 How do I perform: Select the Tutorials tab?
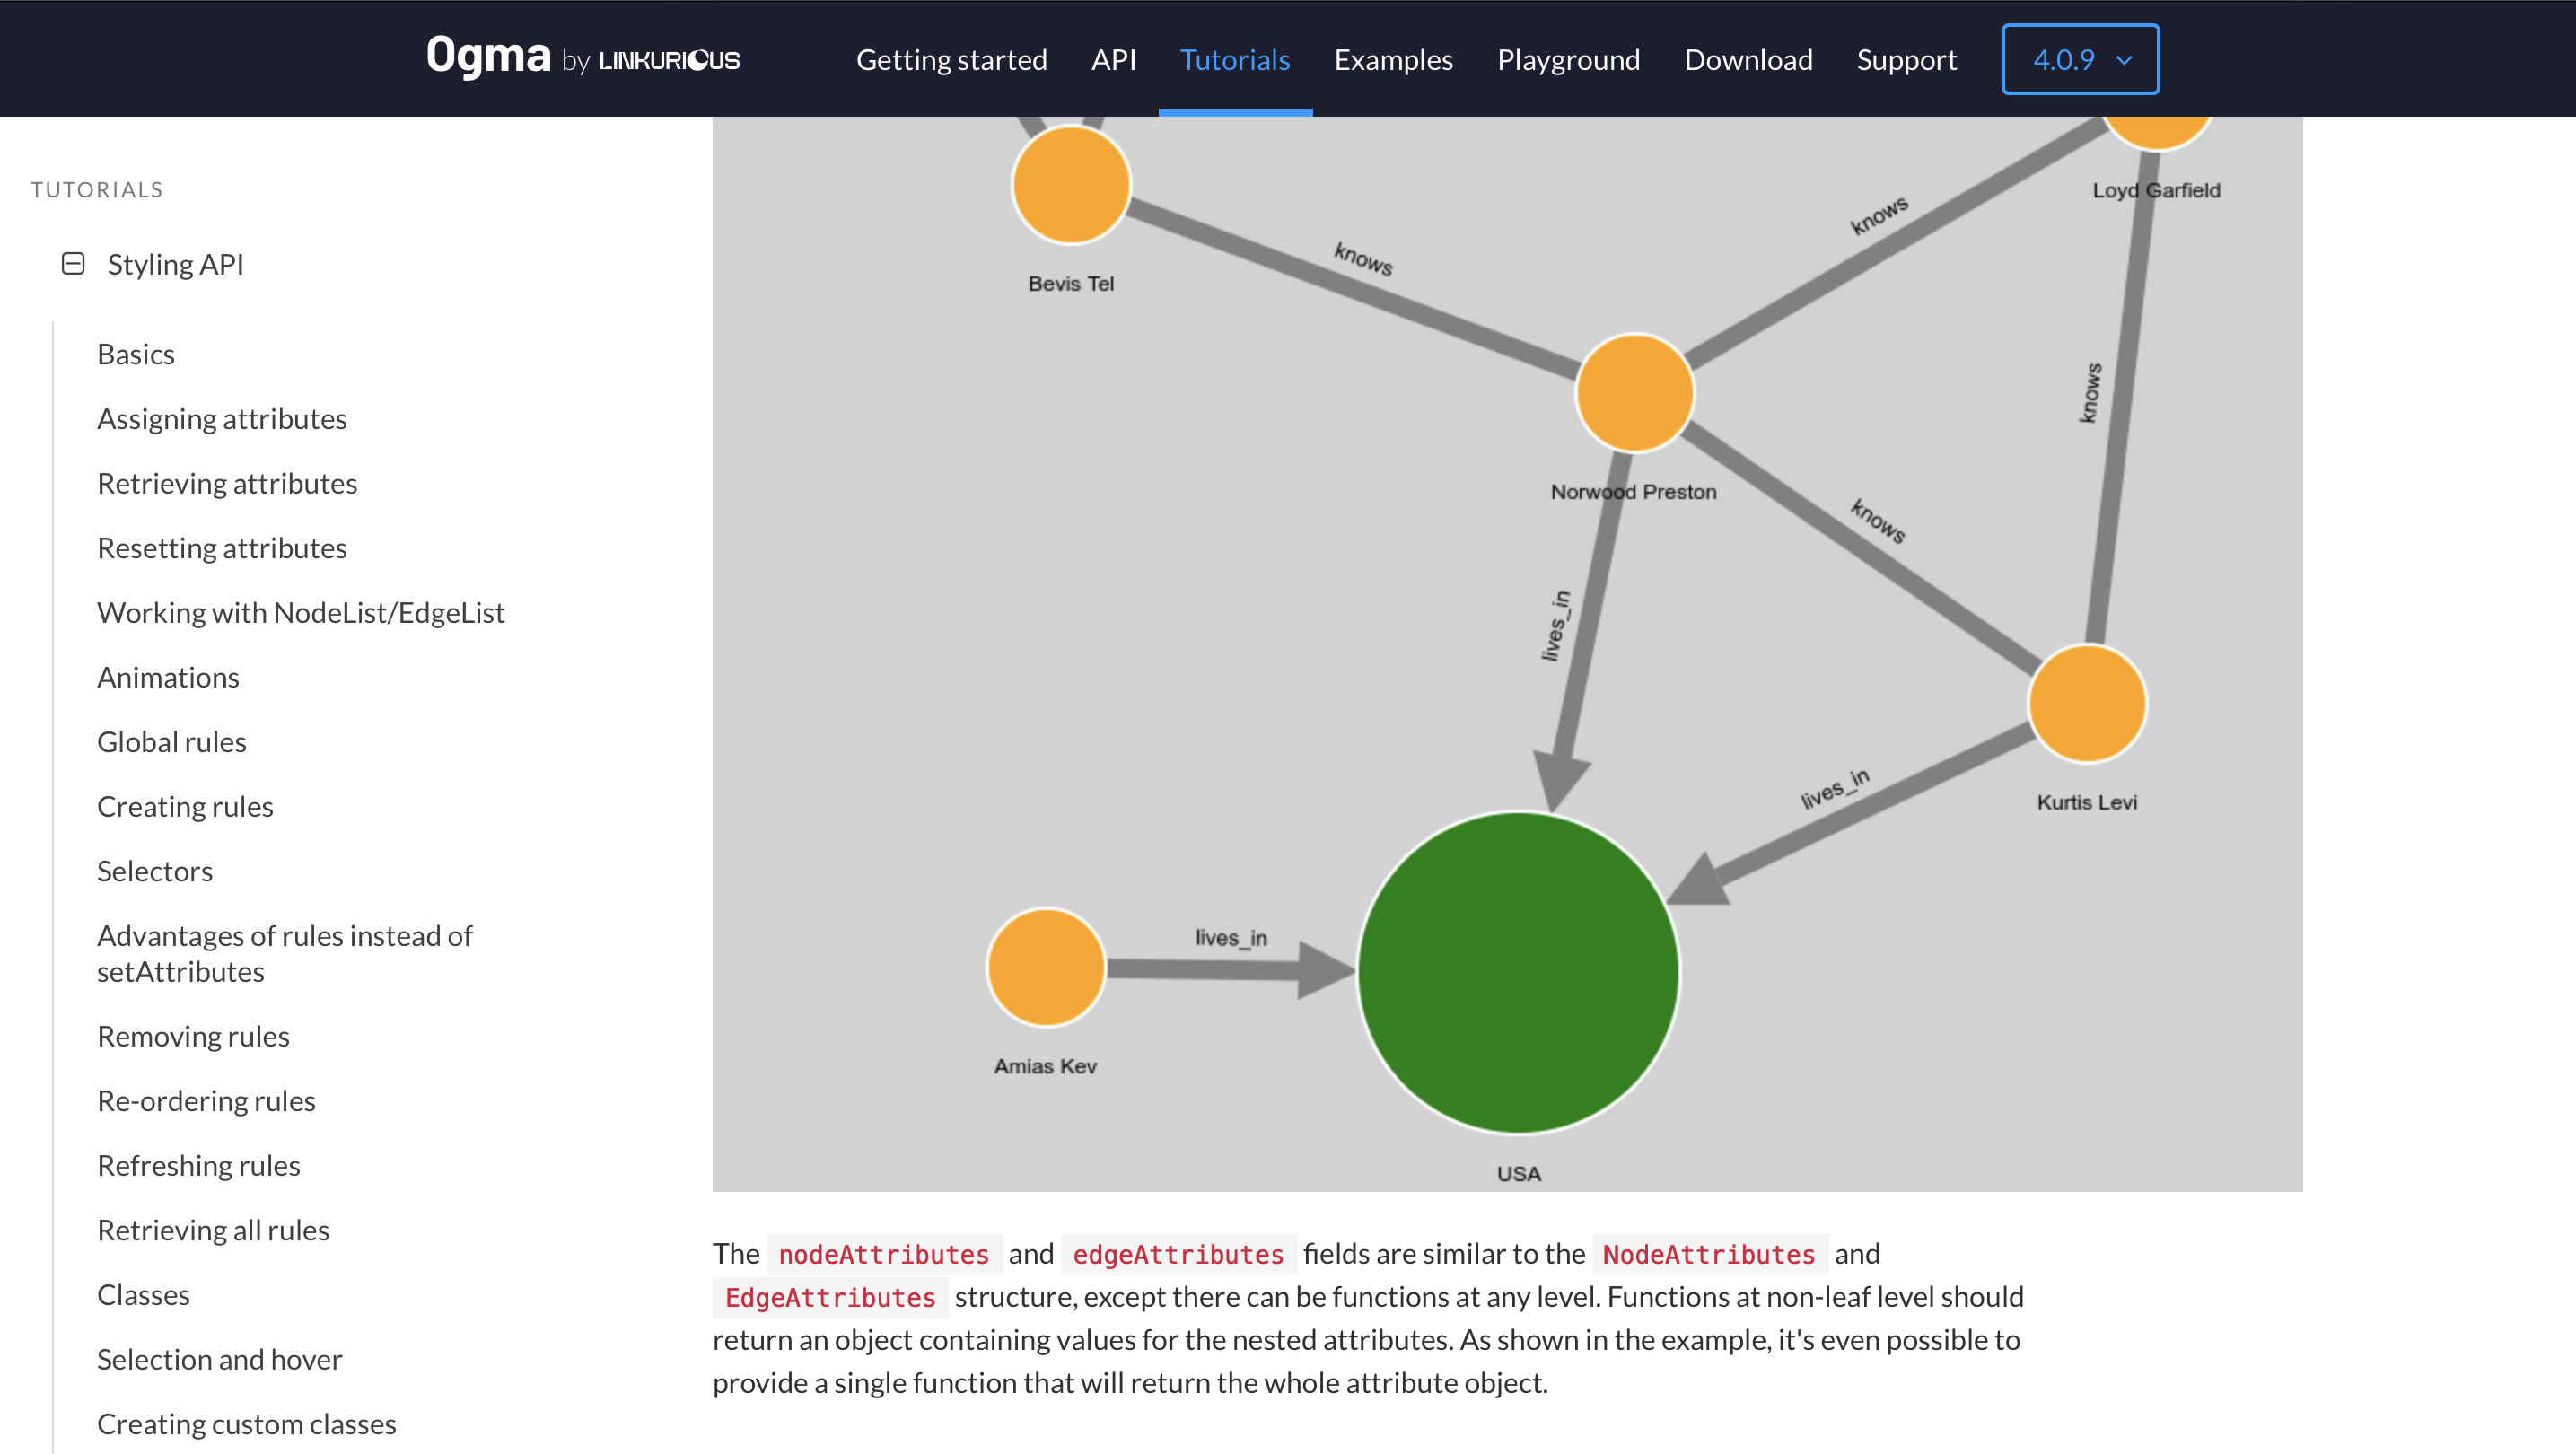coord(1235,58)
